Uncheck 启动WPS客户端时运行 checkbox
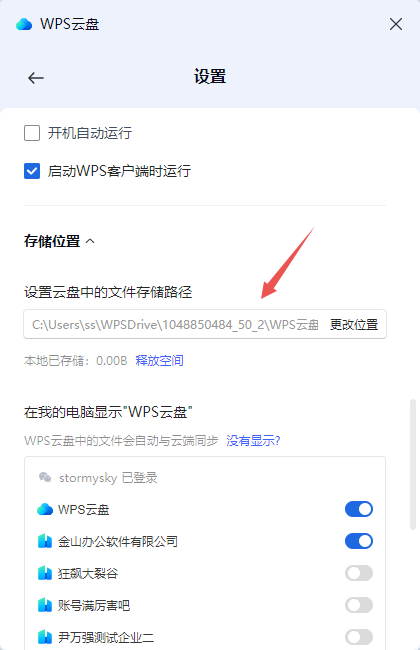 point(32,171)
